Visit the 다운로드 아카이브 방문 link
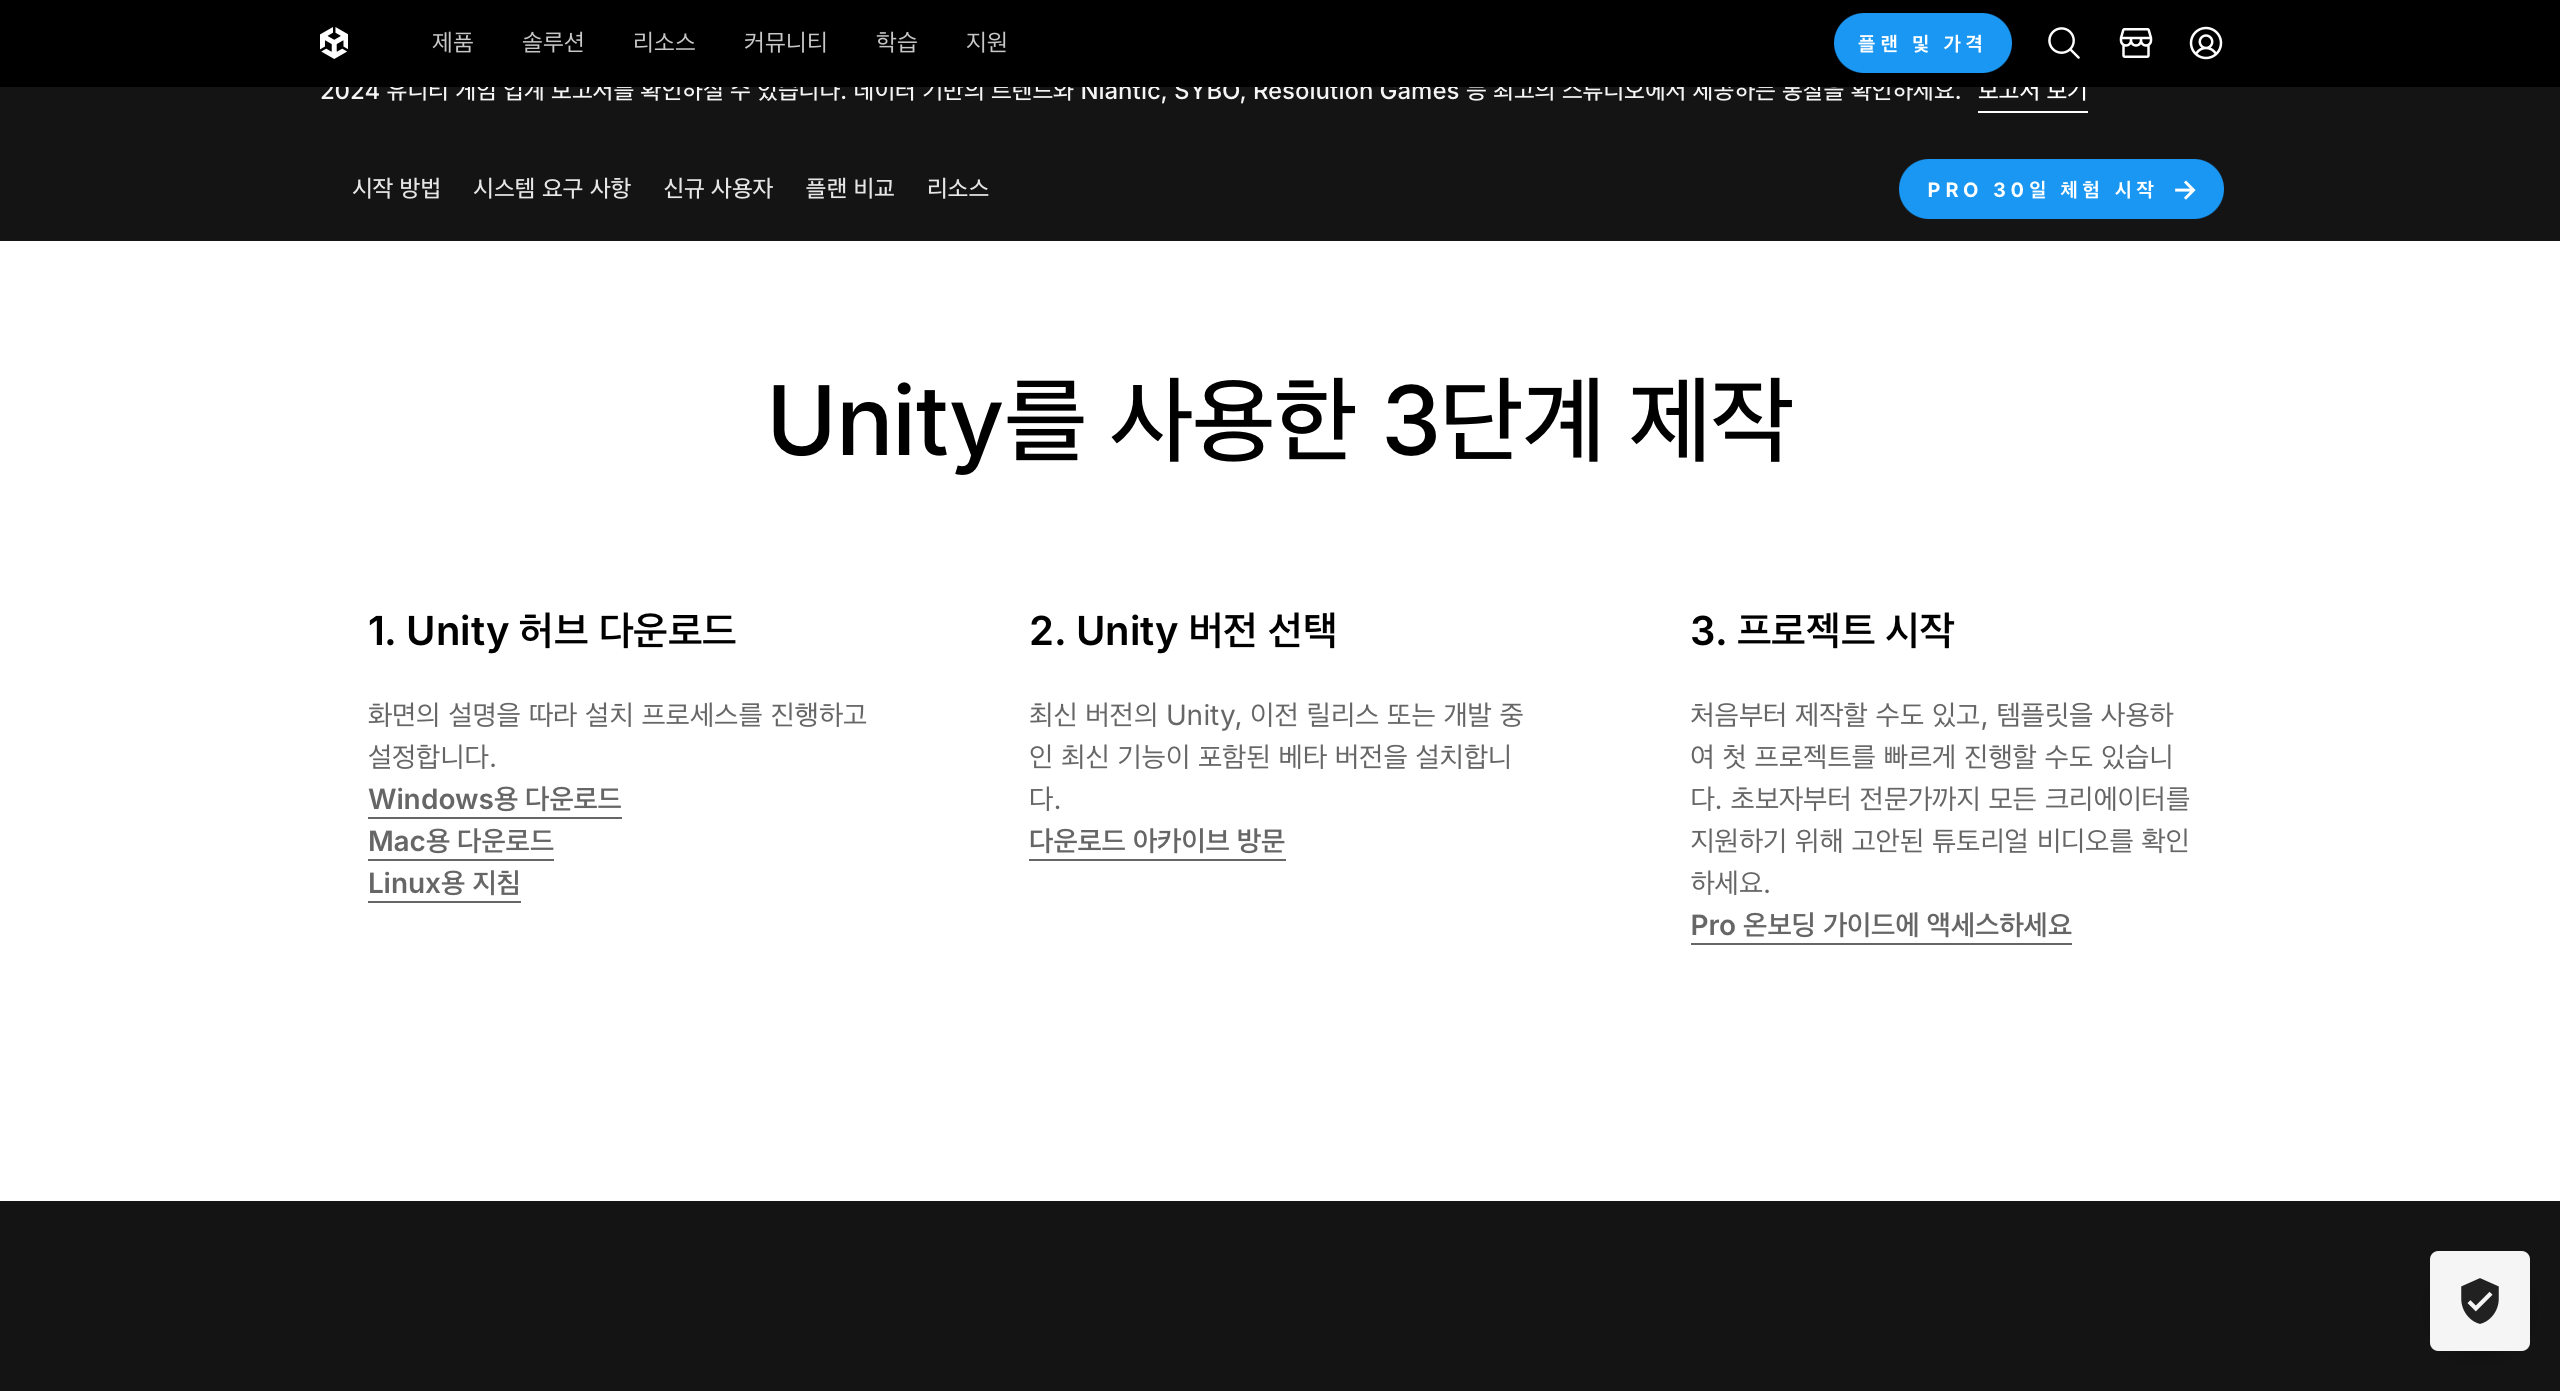The width and height of the screenshot is (2560, 1391). 1156,841
